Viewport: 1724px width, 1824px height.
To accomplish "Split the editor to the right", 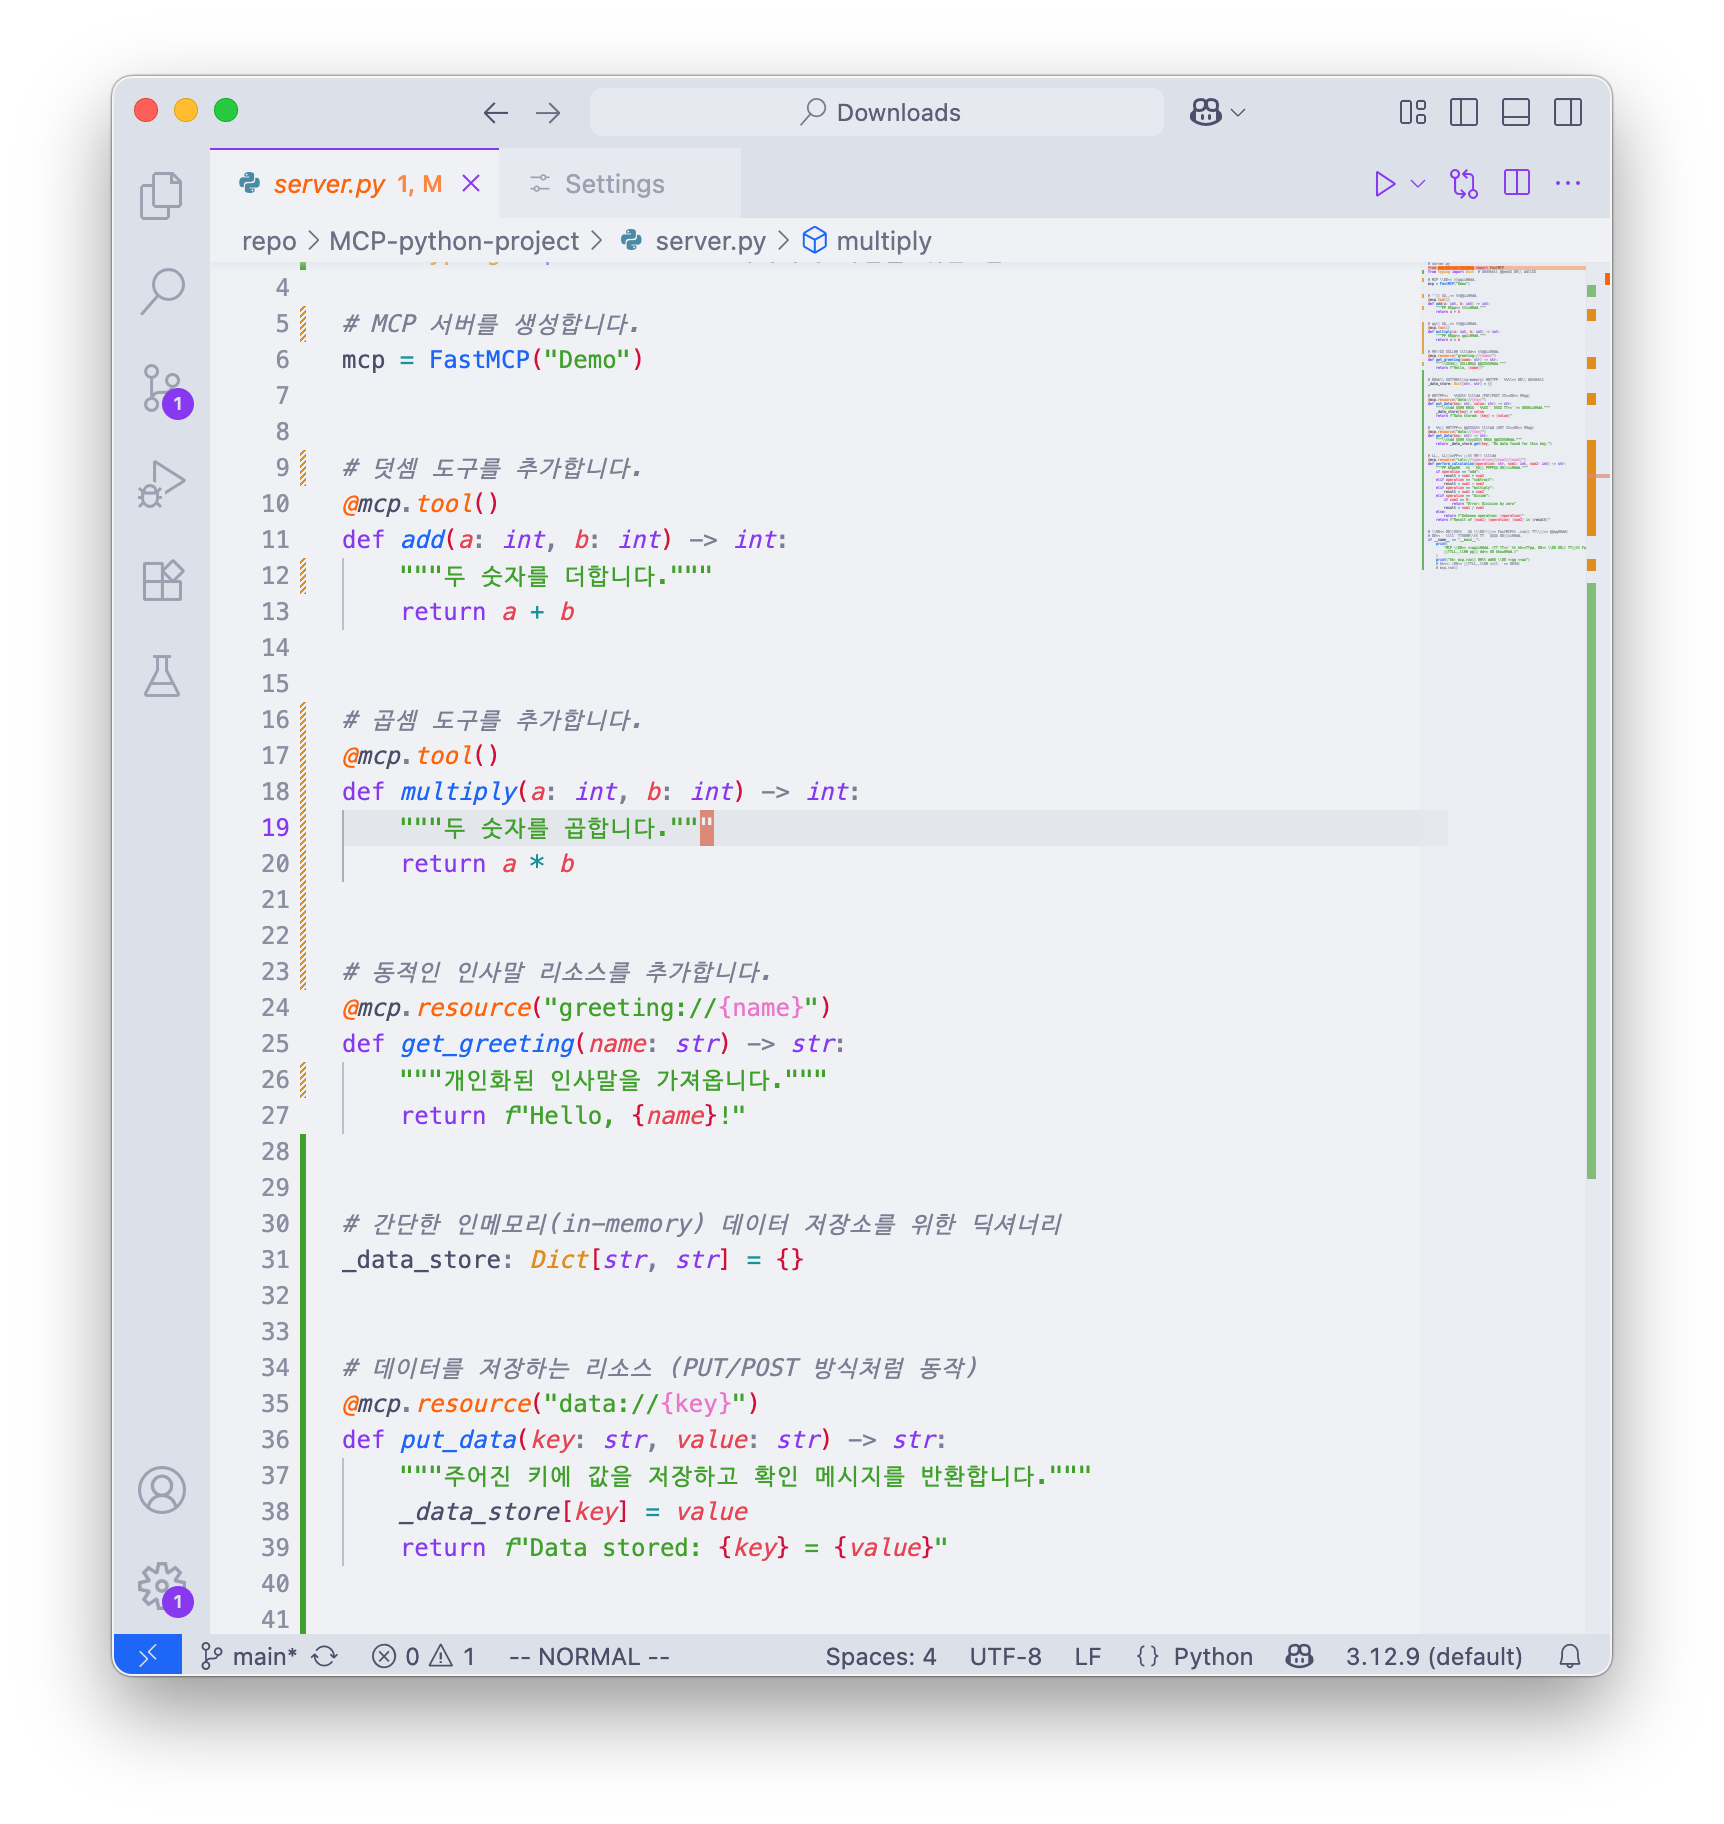I will point(1517,183).
